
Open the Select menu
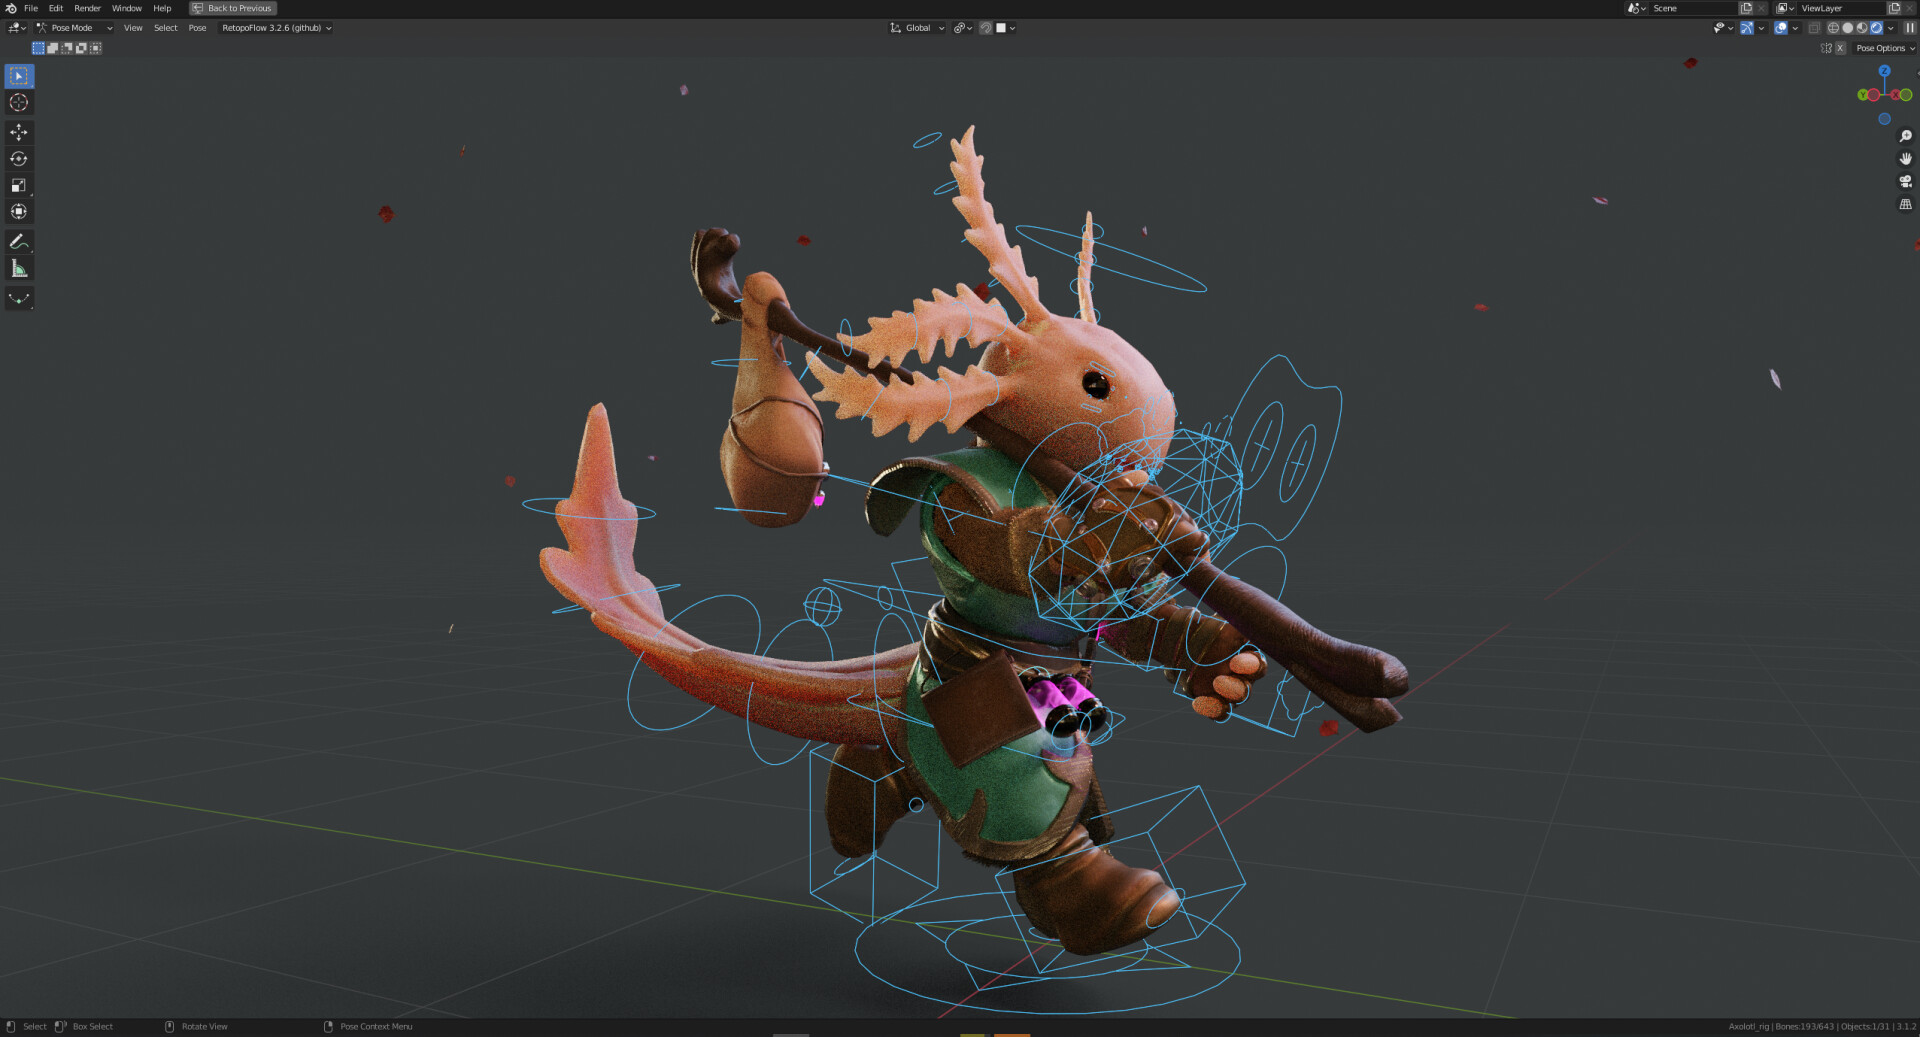(x=165, y=28)
